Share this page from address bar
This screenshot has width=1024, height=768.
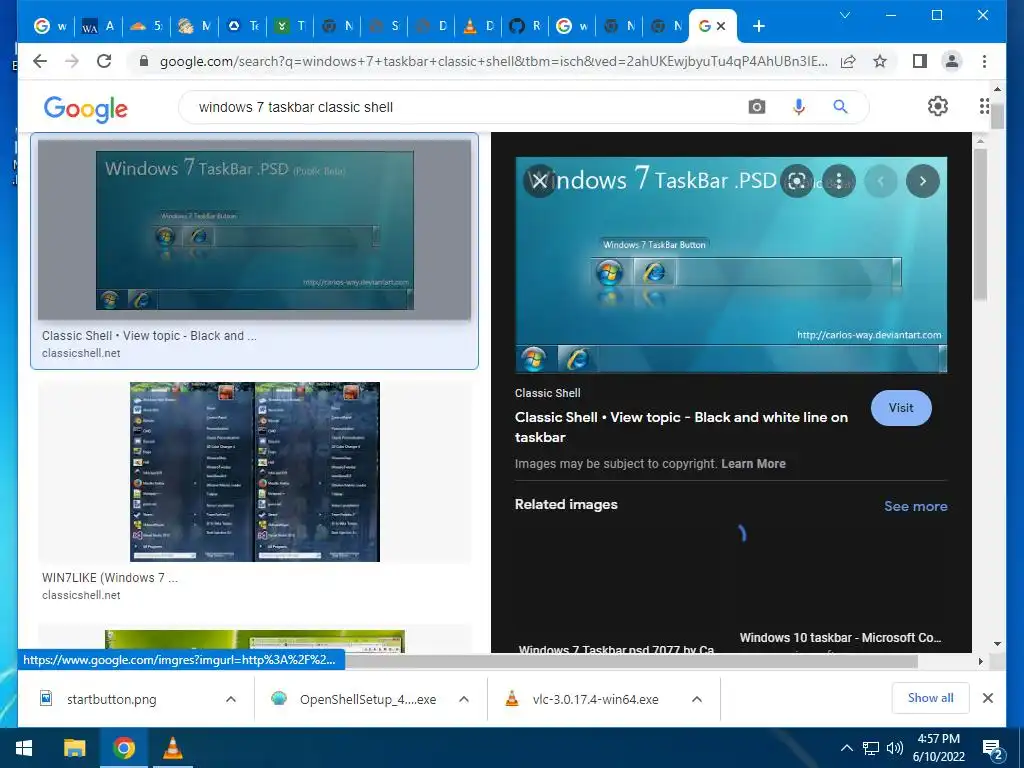click(848, 61)
